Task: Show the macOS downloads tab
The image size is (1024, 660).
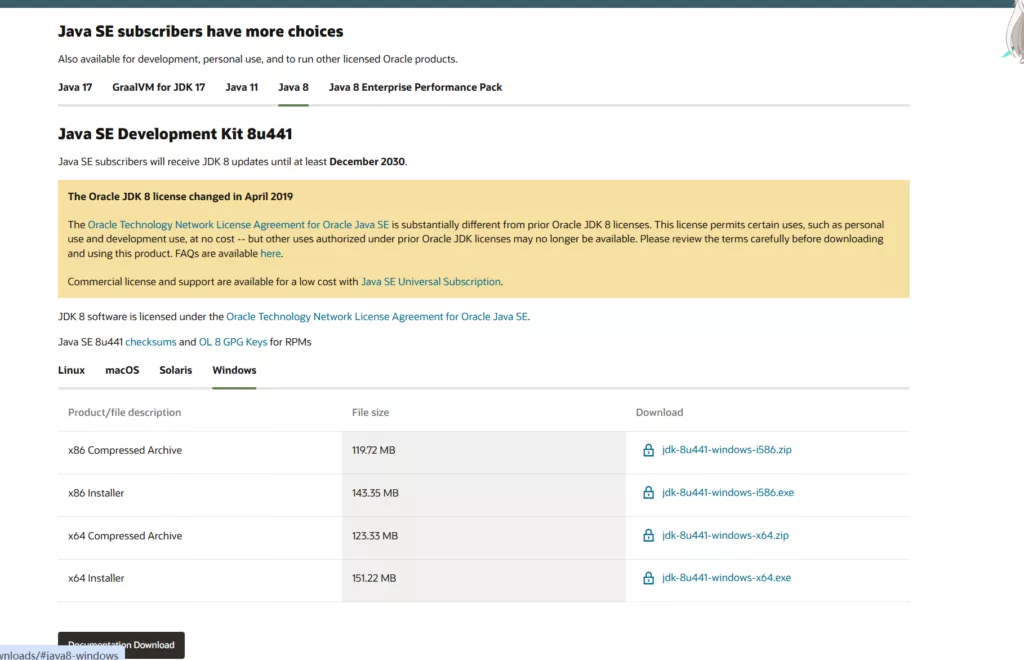Action: 122,370
